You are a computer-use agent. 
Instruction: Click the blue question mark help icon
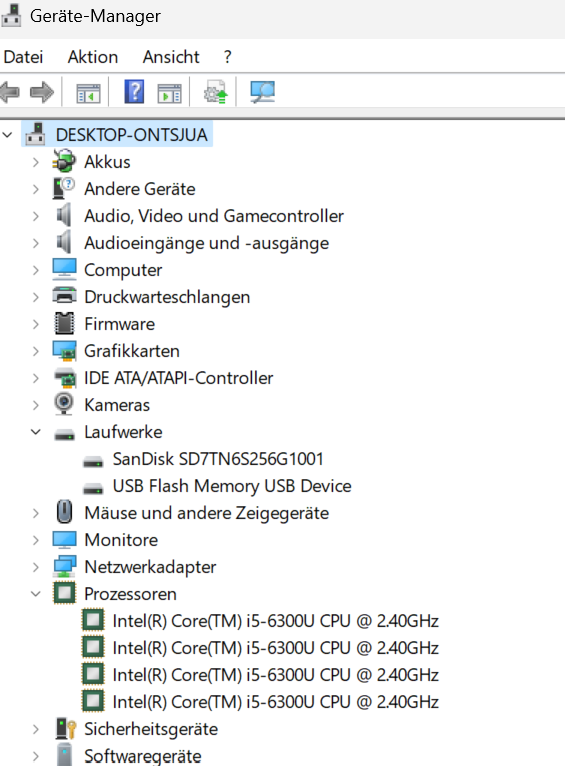[134, 92]
